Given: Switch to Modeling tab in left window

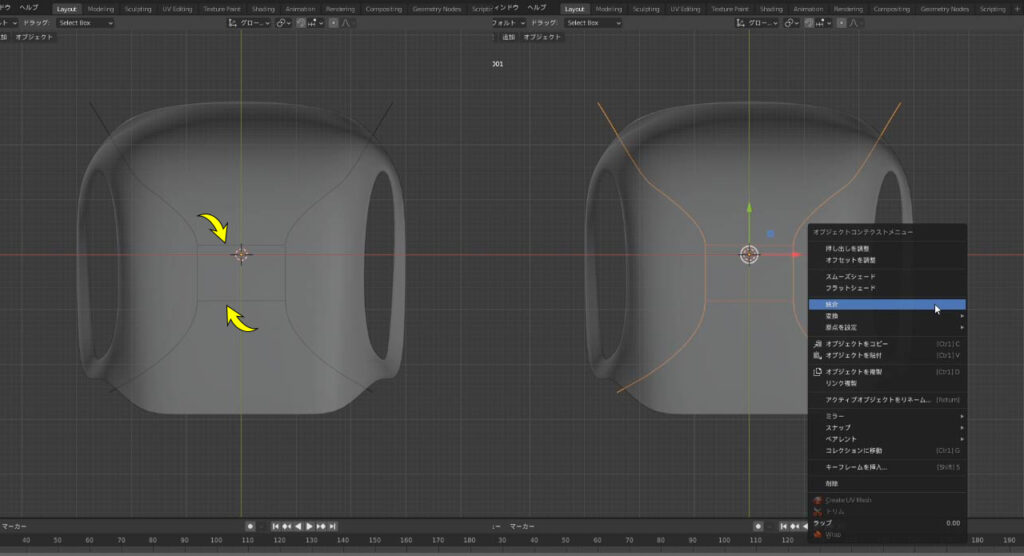Looking at the screenshot, I should (x=100, y=9).
